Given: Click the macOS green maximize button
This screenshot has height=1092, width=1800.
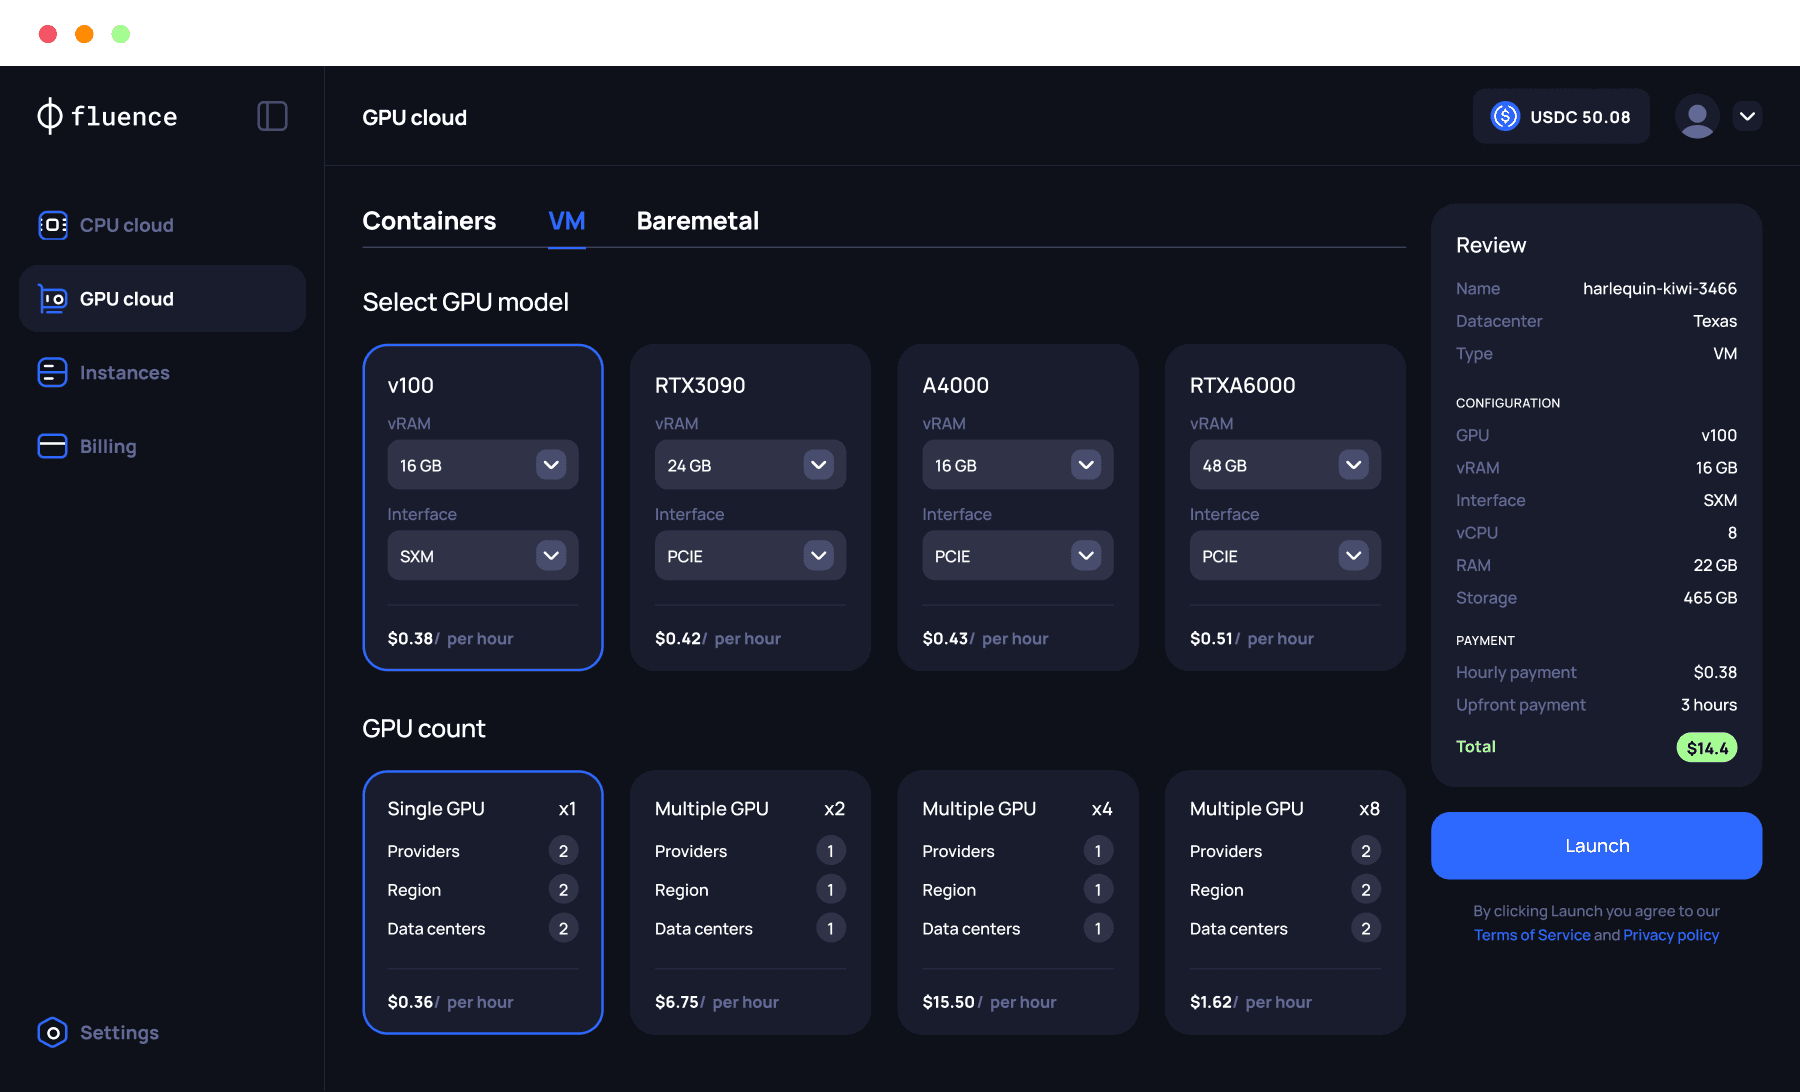Looking at the screenshot, I should click(121, 34).
